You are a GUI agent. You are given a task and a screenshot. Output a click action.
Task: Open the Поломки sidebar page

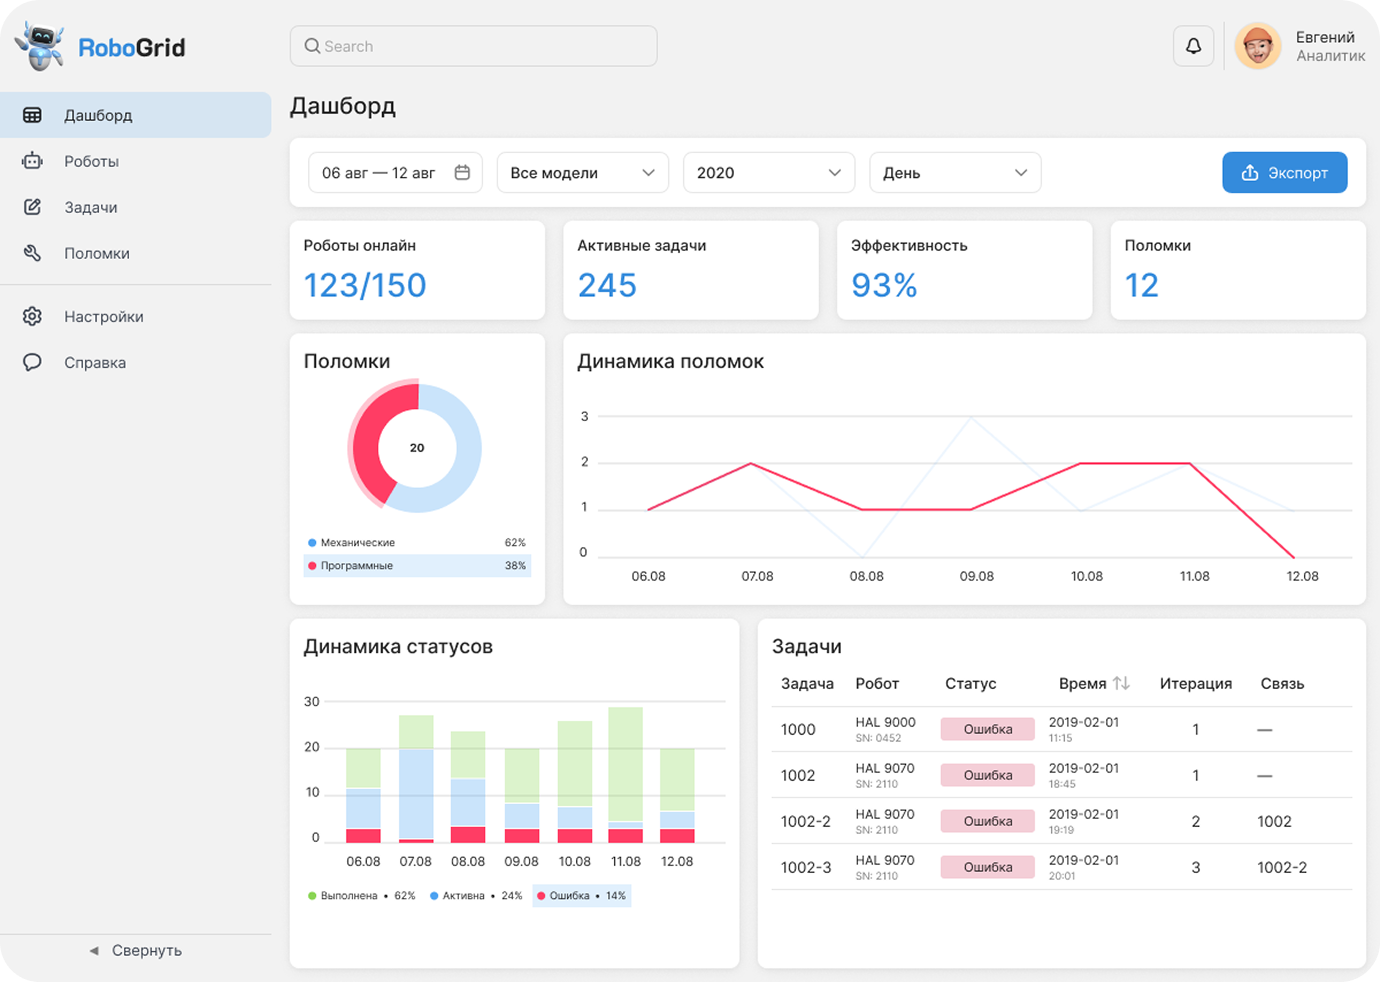(x=136, y=253)
